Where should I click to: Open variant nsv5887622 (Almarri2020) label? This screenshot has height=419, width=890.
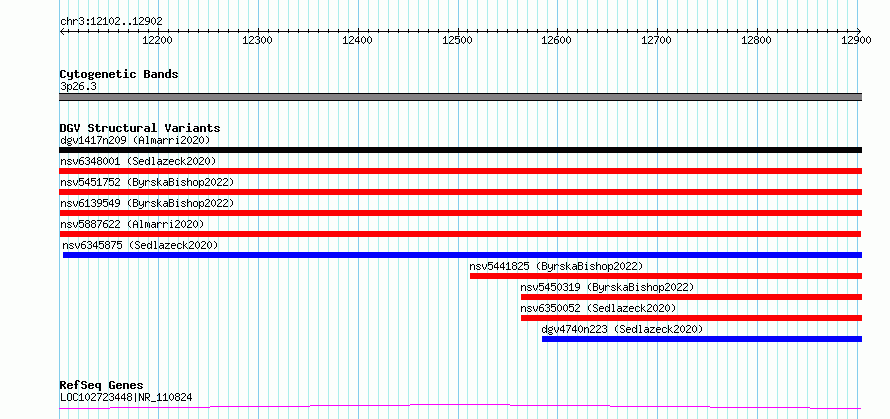(x=132, y=224)
